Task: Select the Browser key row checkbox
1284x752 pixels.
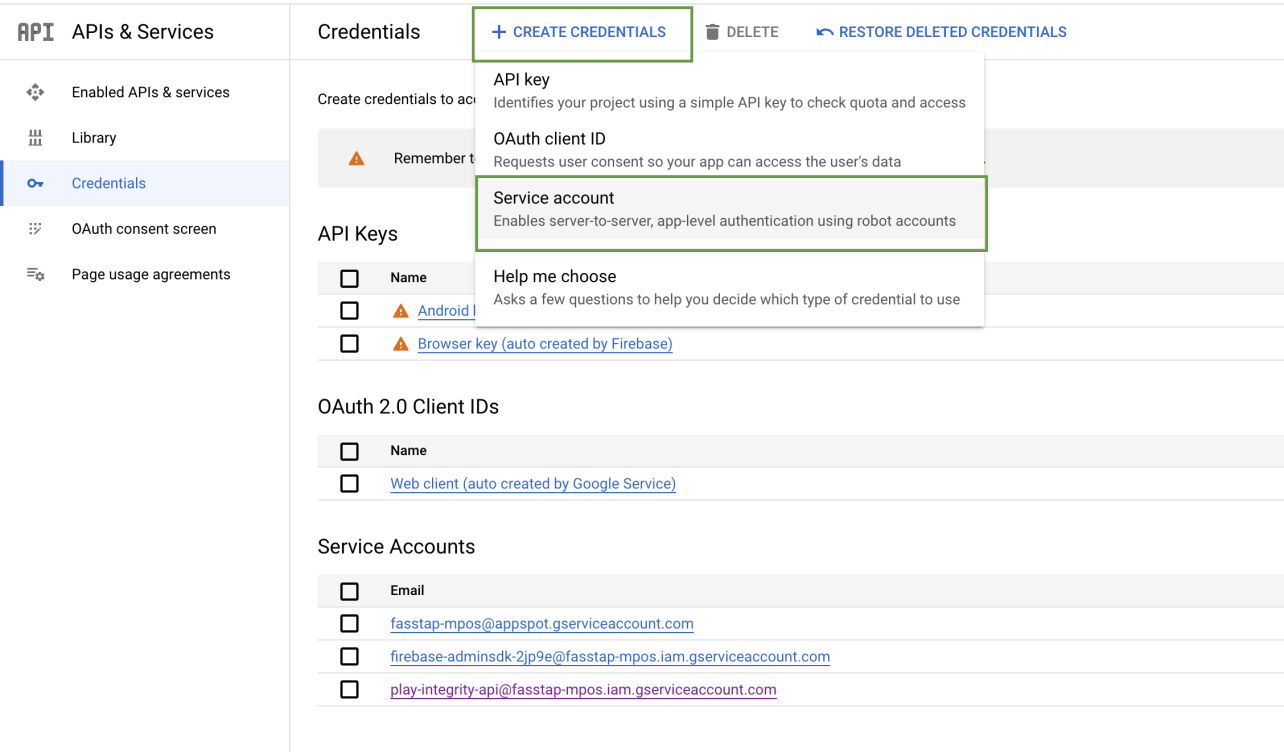Action: click(x=349, y=344)
